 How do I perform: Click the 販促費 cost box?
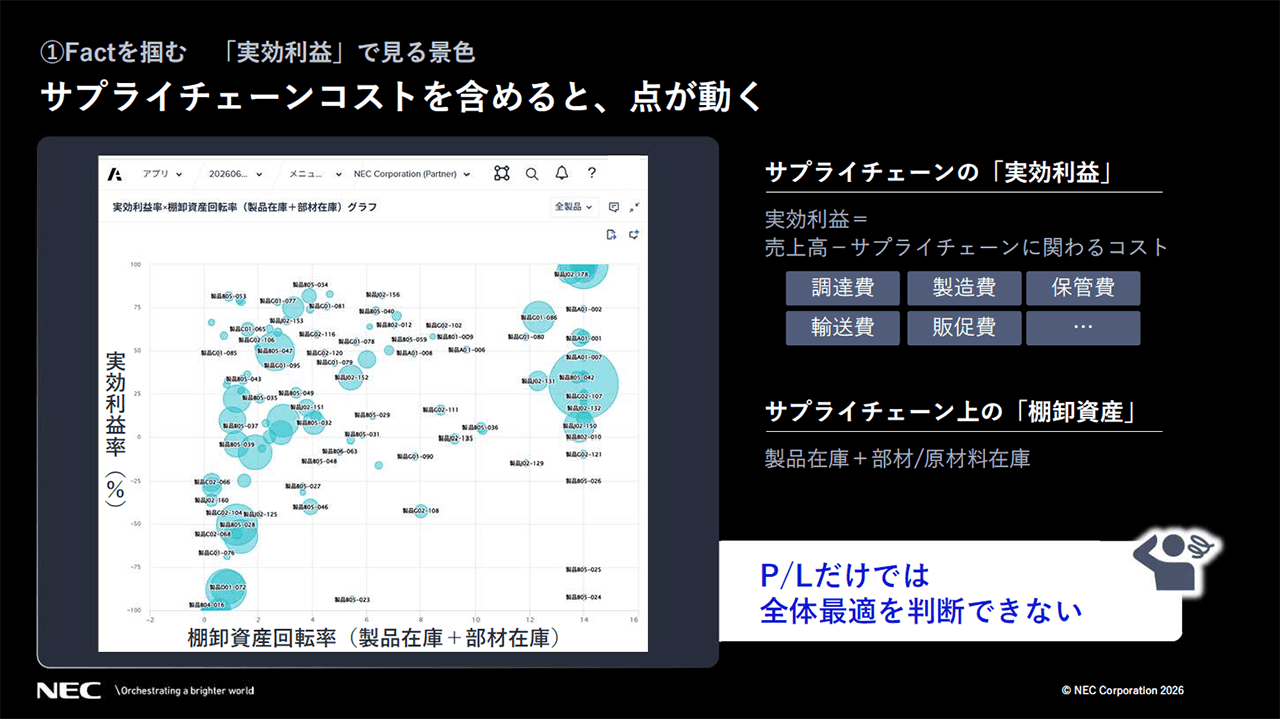964,328
